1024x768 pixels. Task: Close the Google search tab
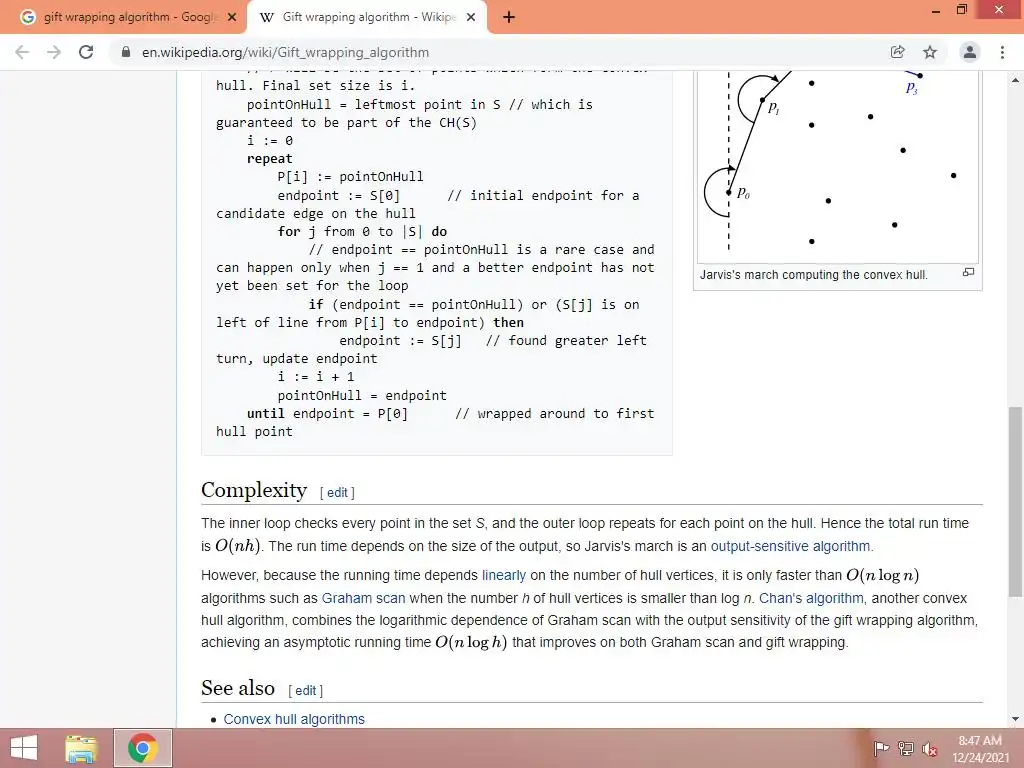(232, 18)
